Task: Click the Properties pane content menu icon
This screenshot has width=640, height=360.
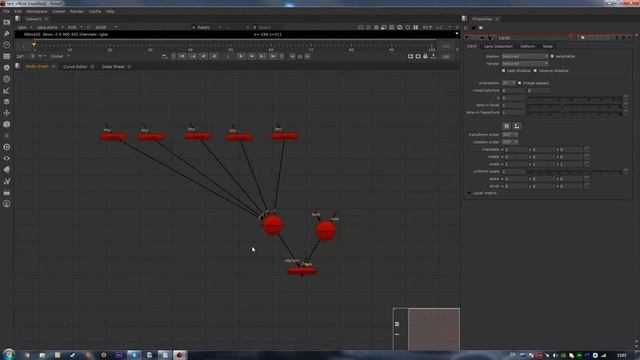Action: coord(464,19)
